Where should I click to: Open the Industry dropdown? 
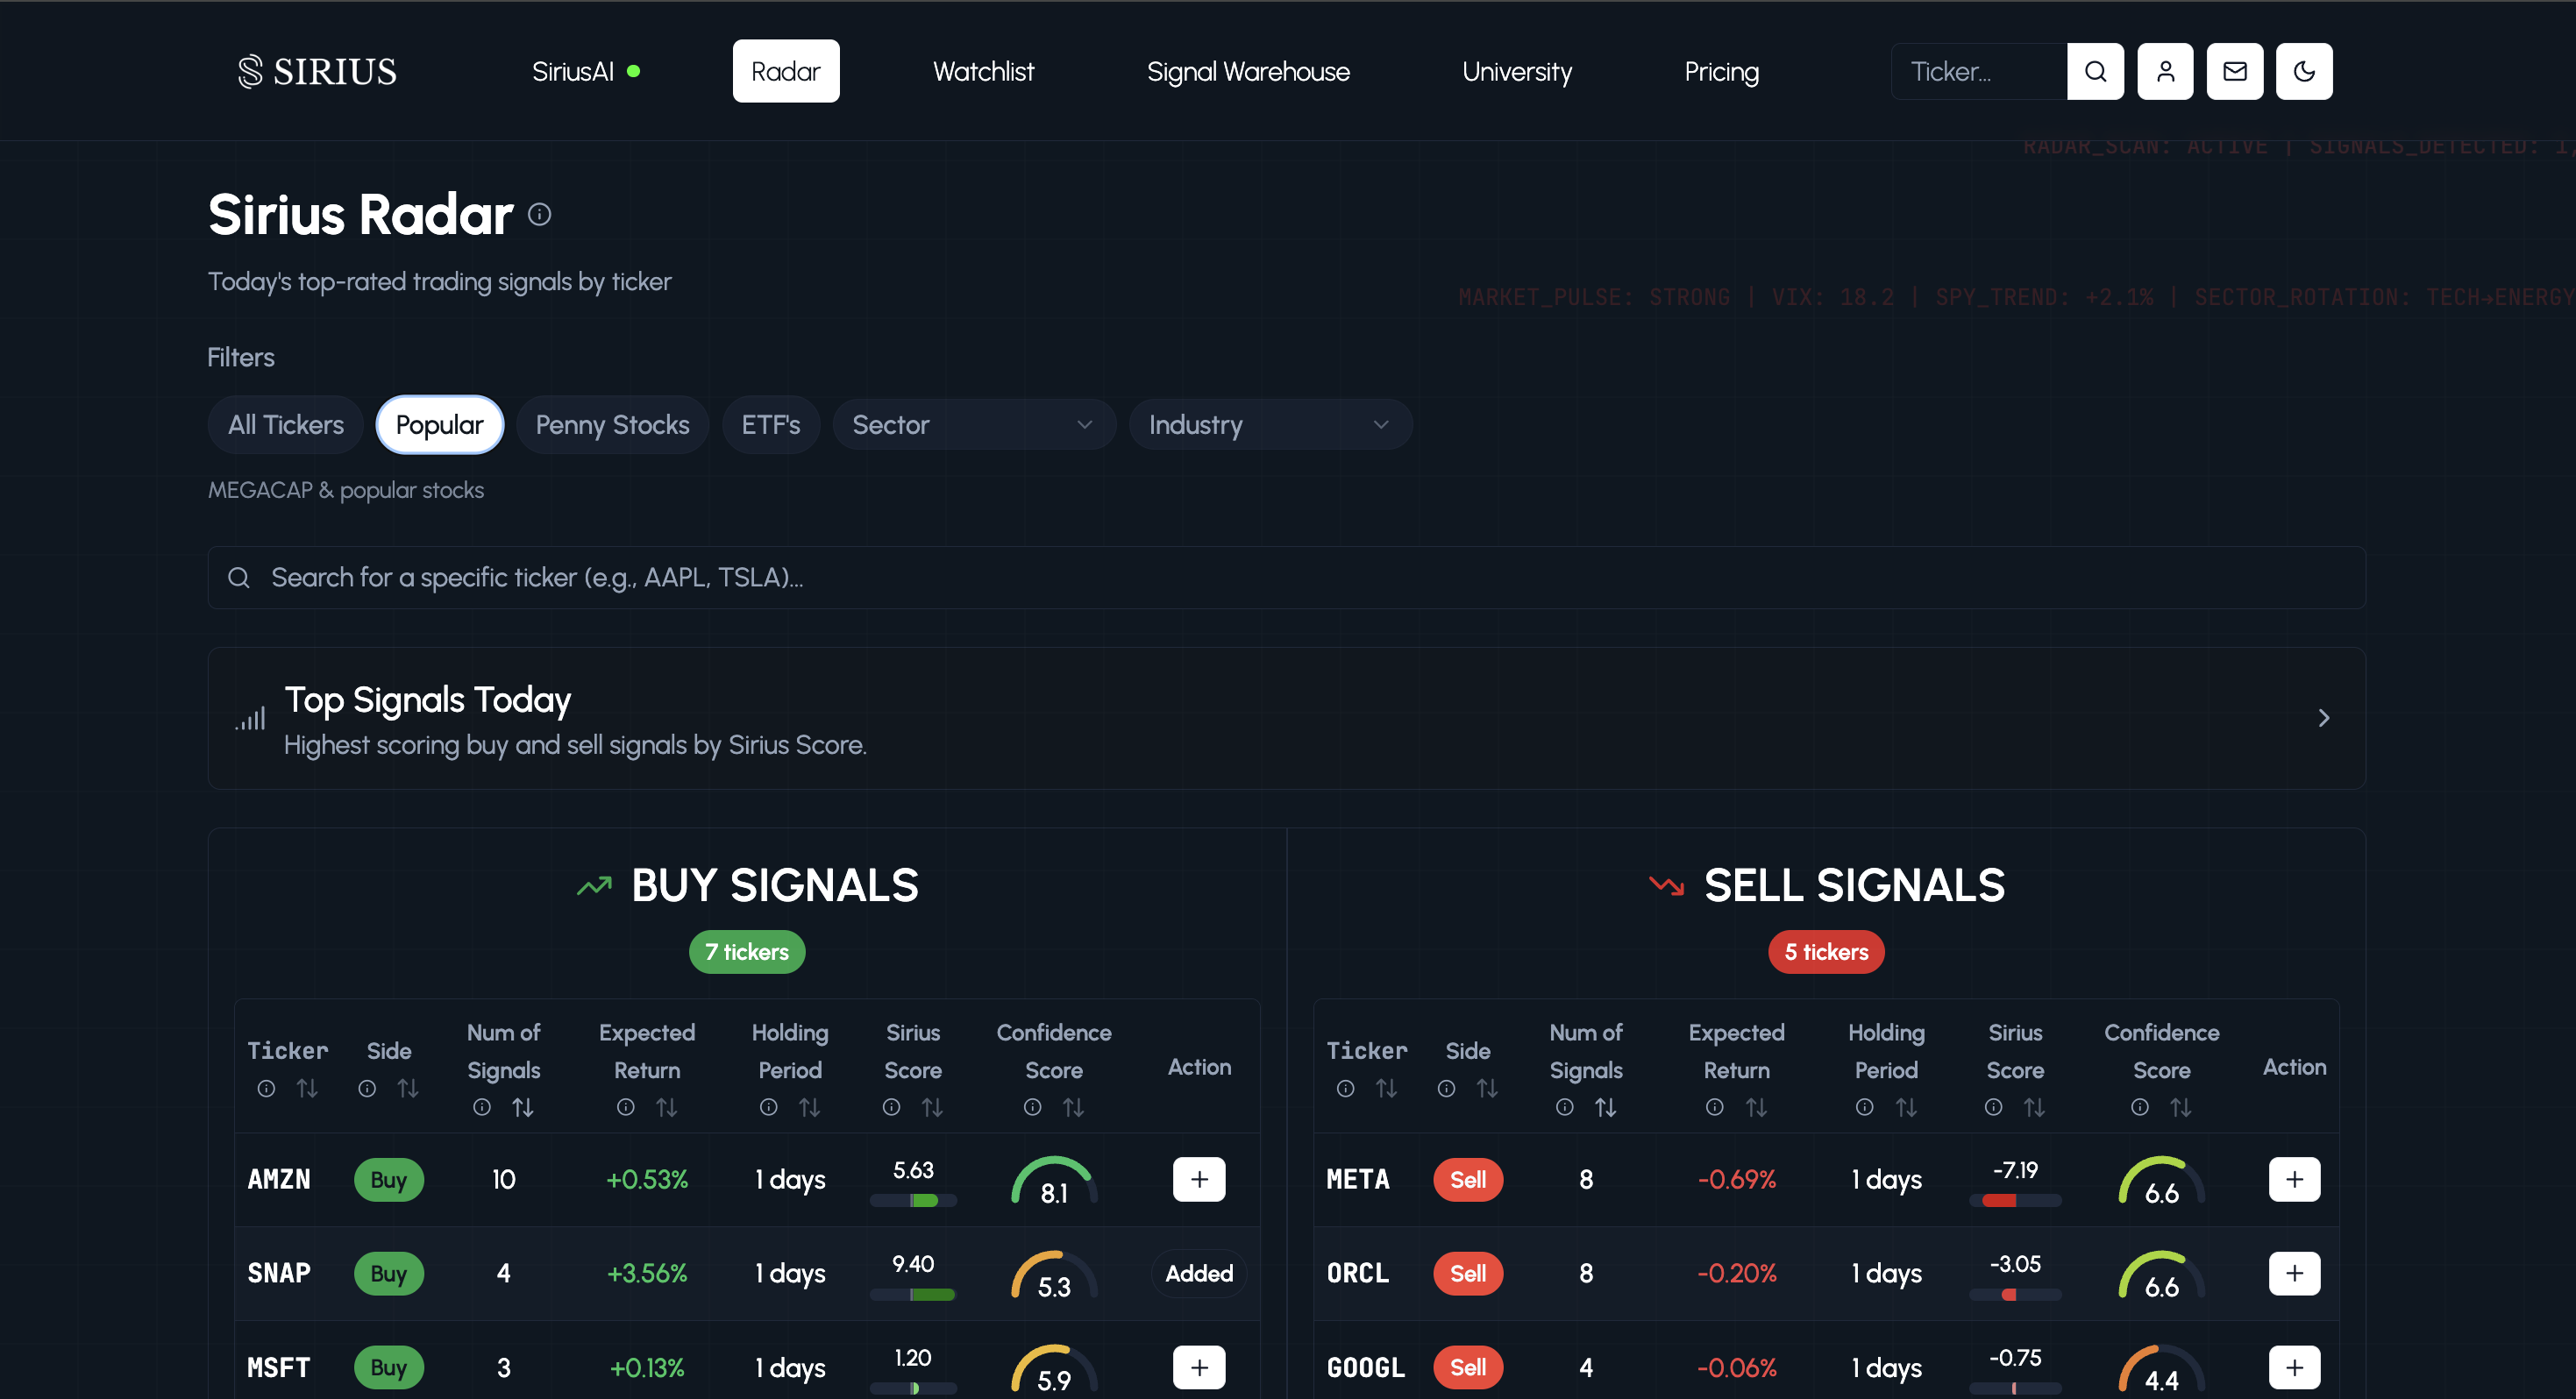[1269, 425]
